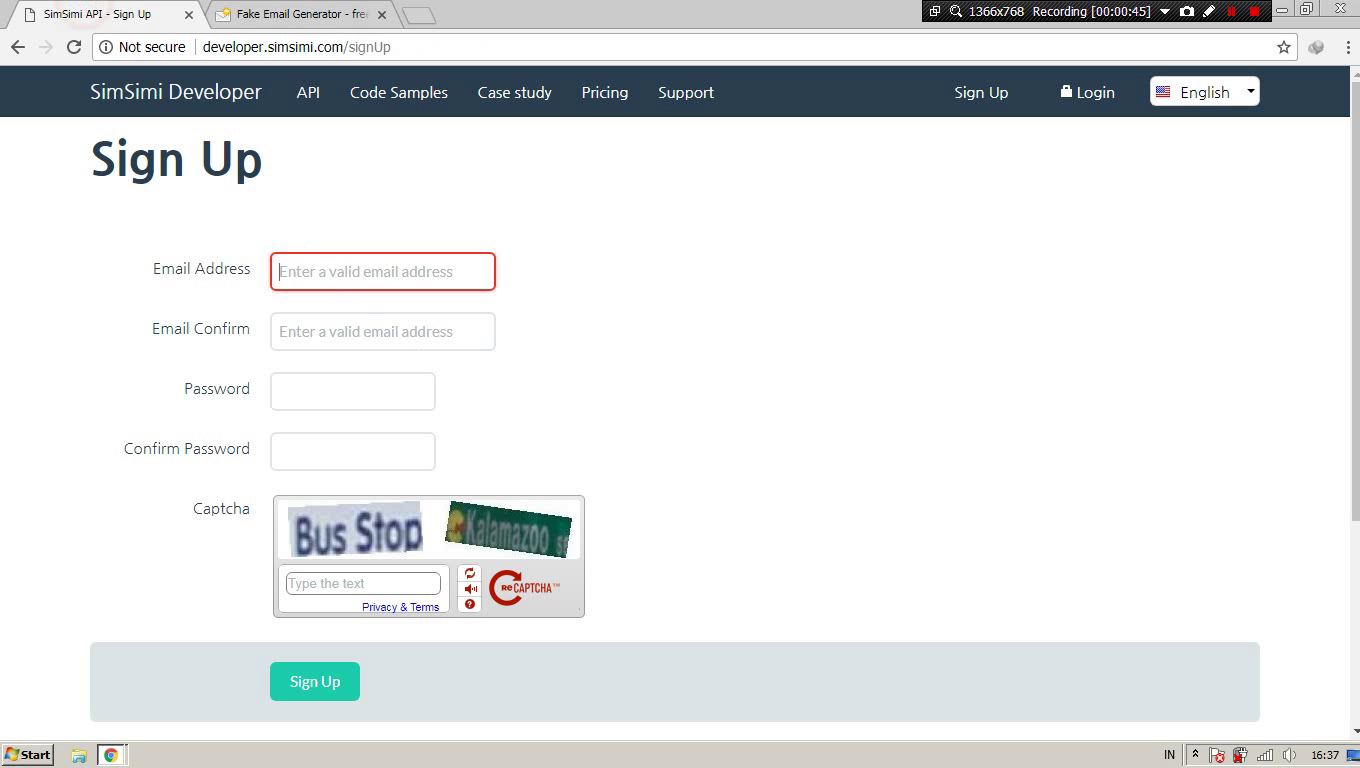Click the Bus Stop CAPTCHA image
The width and height of the screenshot is (1360, 768).
356,530
